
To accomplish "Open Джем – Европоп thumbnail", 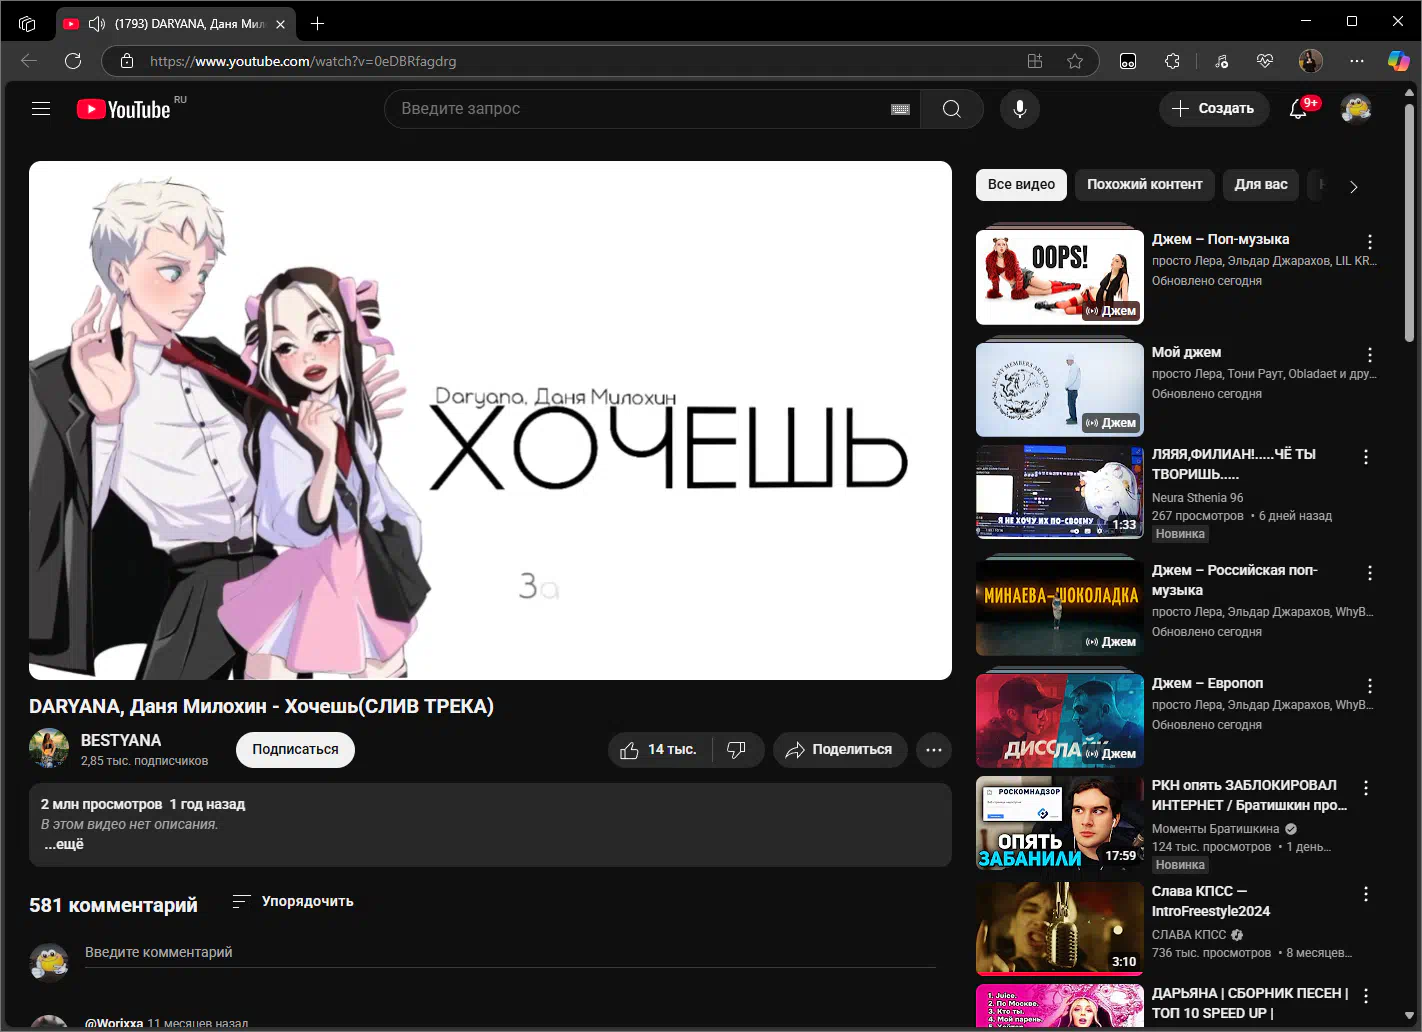I will click(1060, 720).
